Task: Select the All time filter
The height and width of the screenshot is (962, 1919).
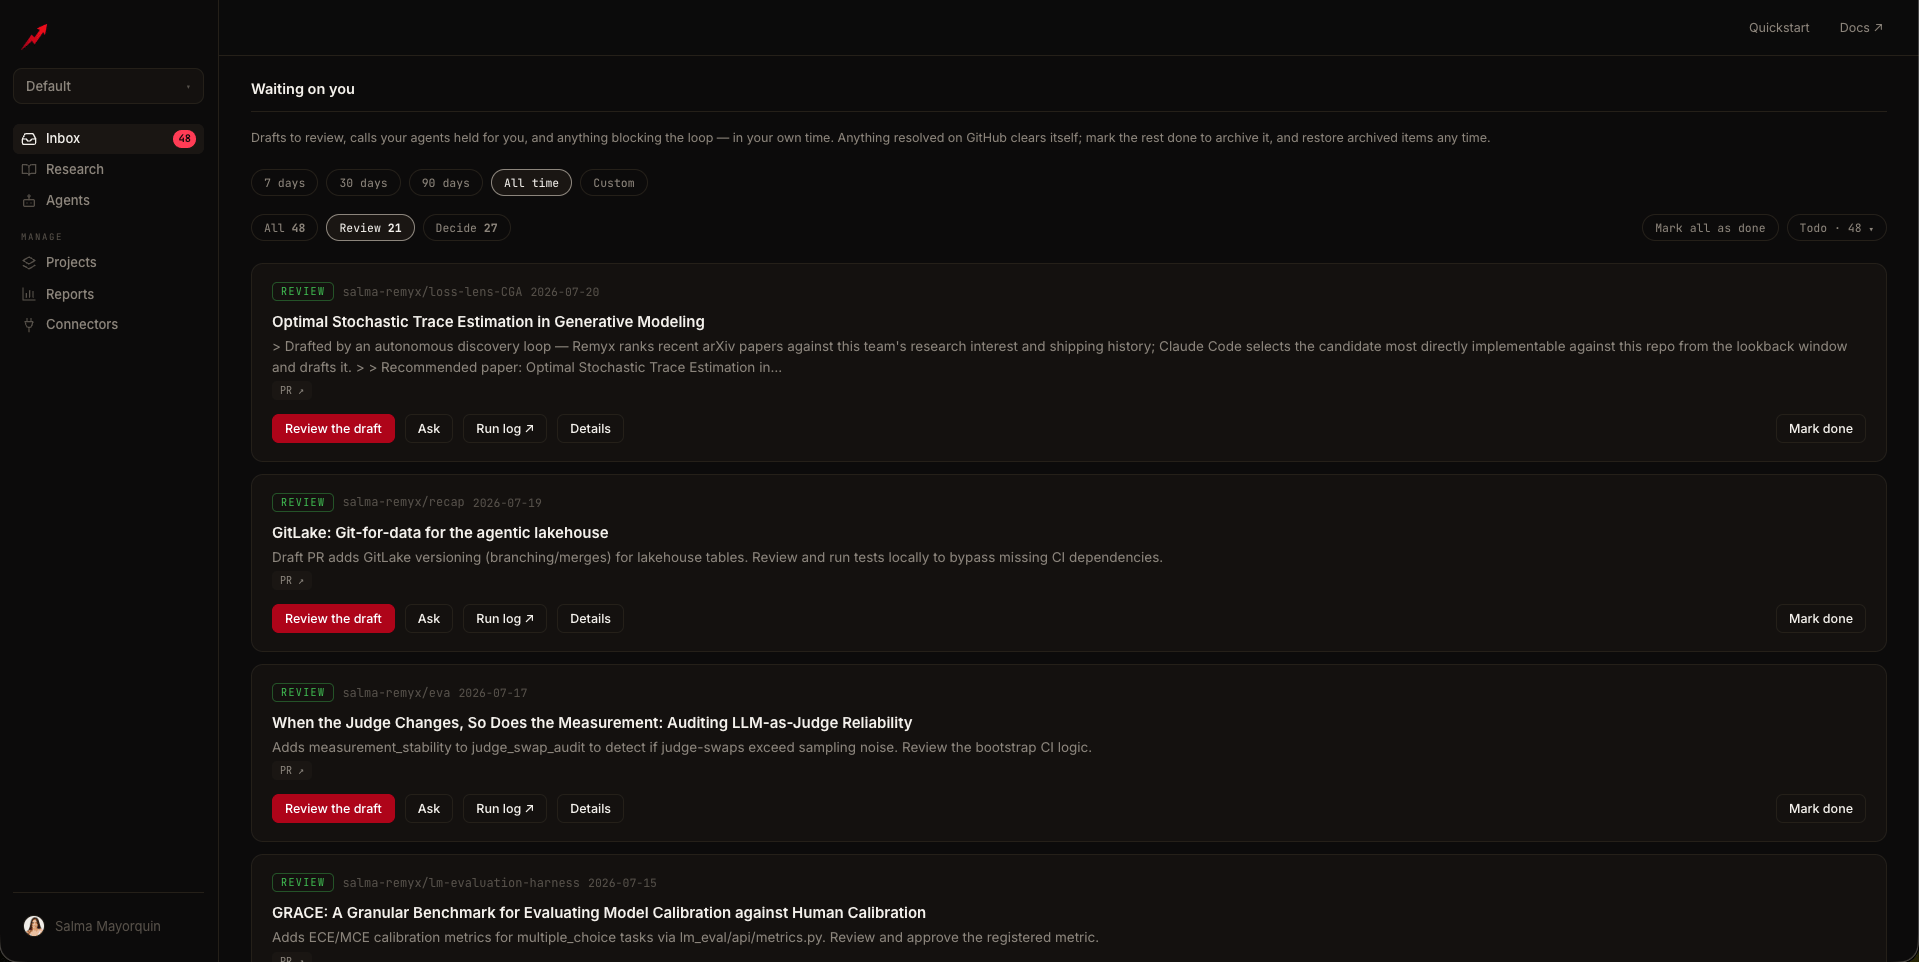Action: coord(531,183)
